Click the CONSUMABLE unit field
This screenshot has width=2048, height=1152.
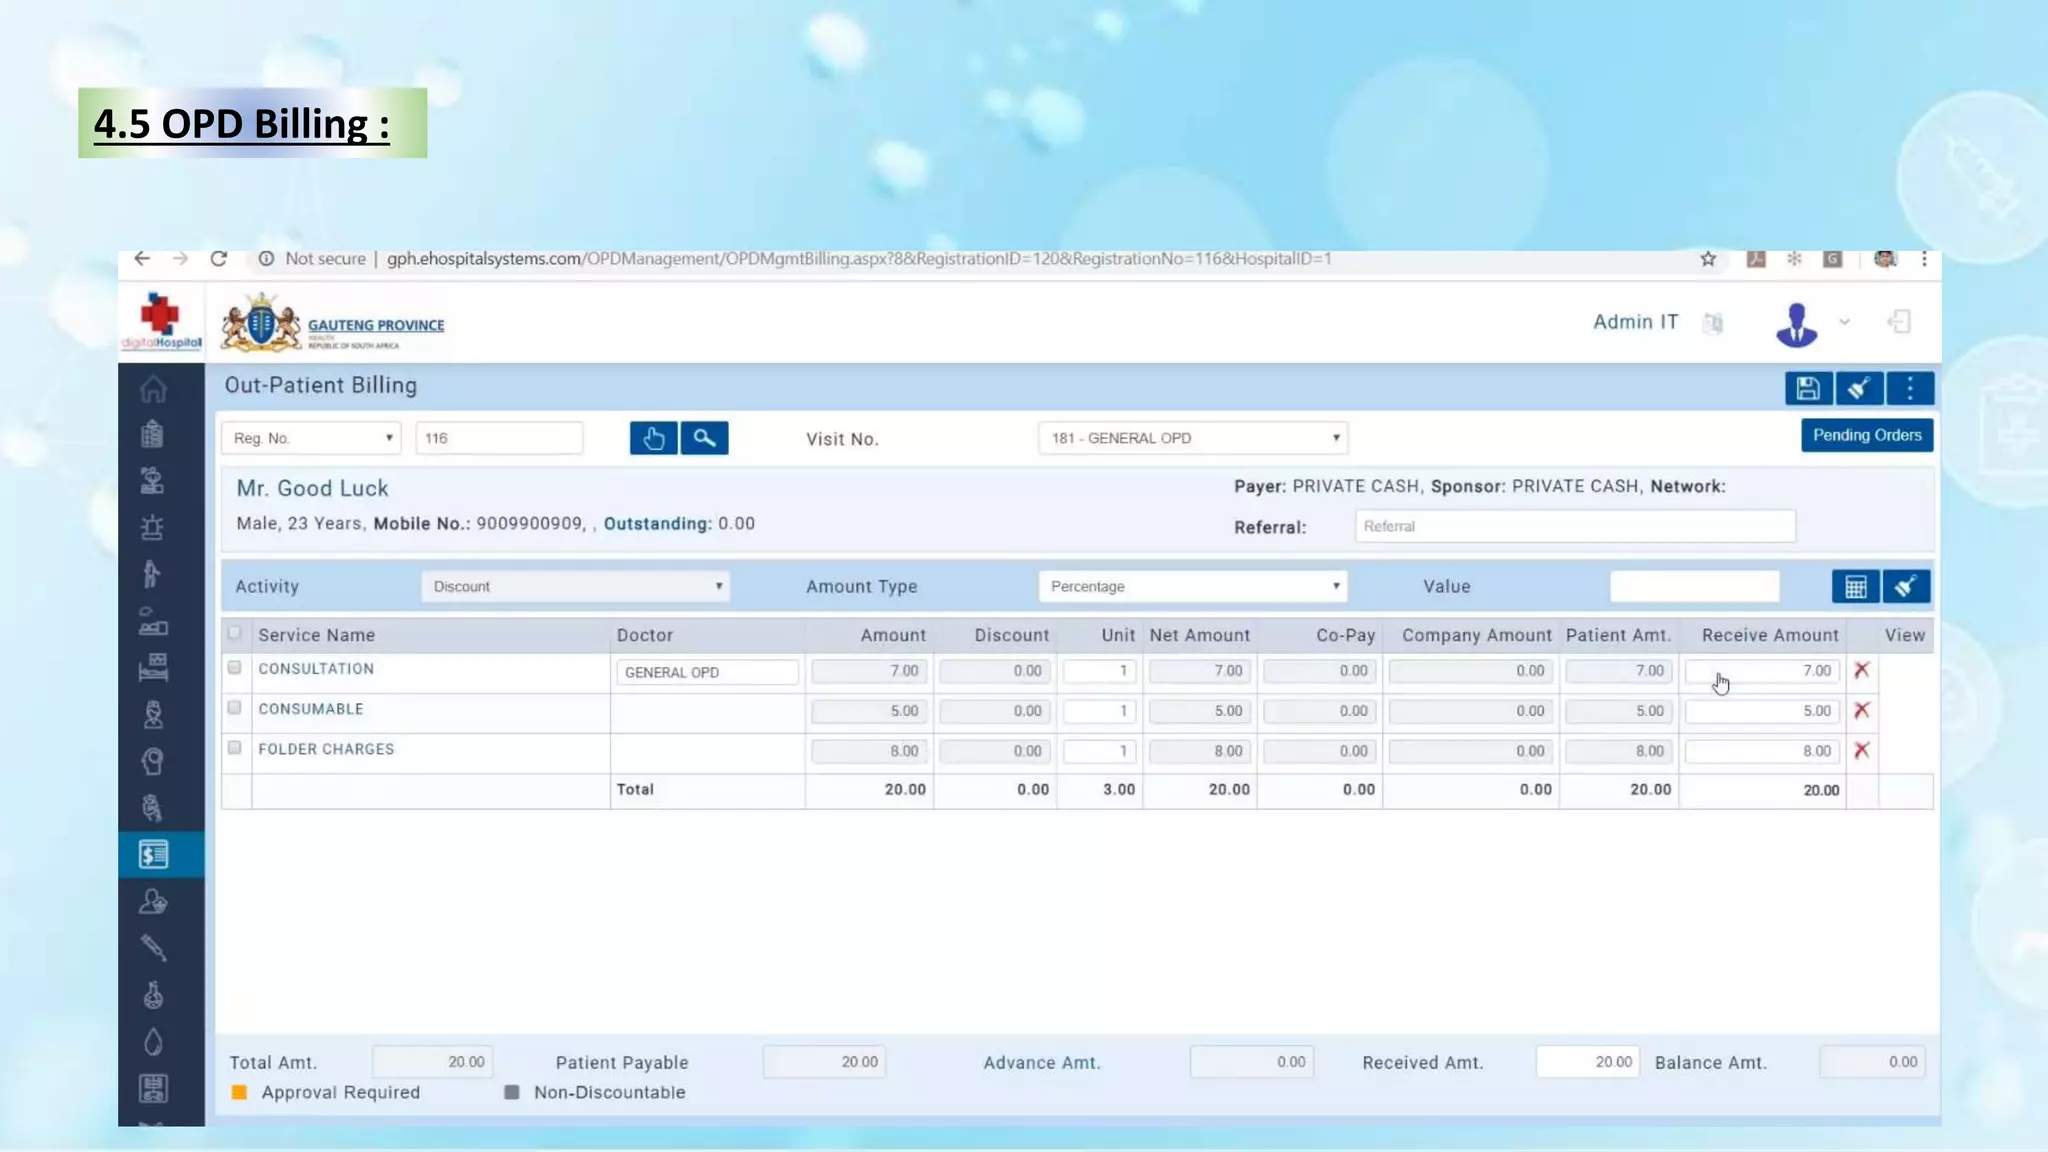[1099, 711]
